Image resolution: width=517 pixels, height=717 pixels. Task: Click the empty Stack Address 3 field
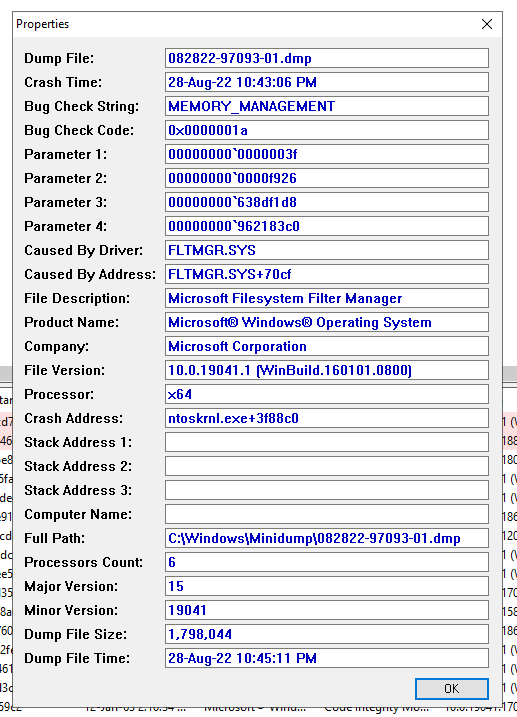tap(327, 490)
